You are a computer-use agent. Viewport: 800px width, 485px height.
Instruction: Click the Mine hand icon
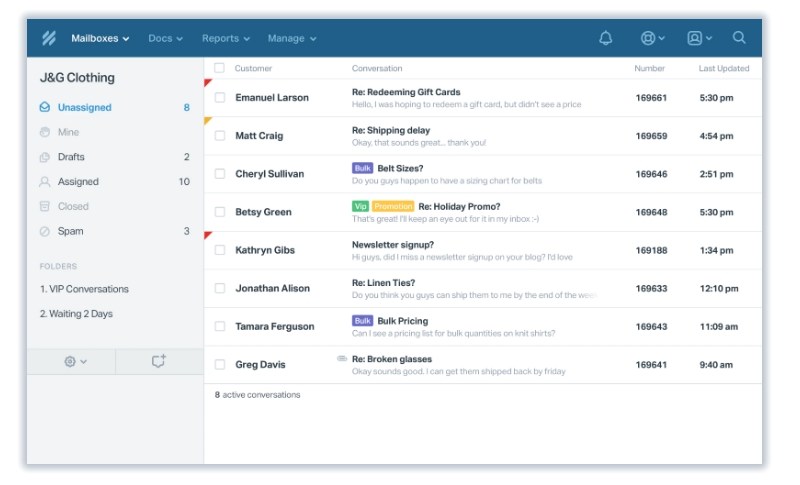point(45,132)
